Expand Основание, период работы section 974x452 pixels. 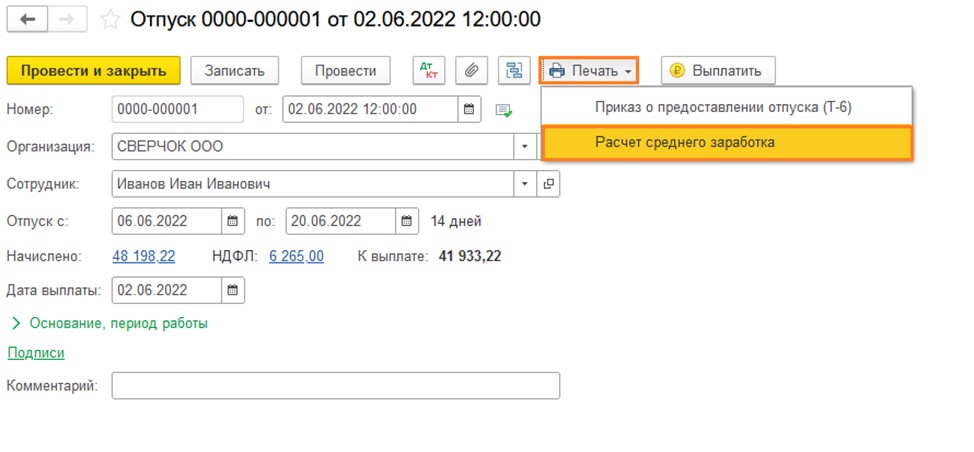[110, 323]
